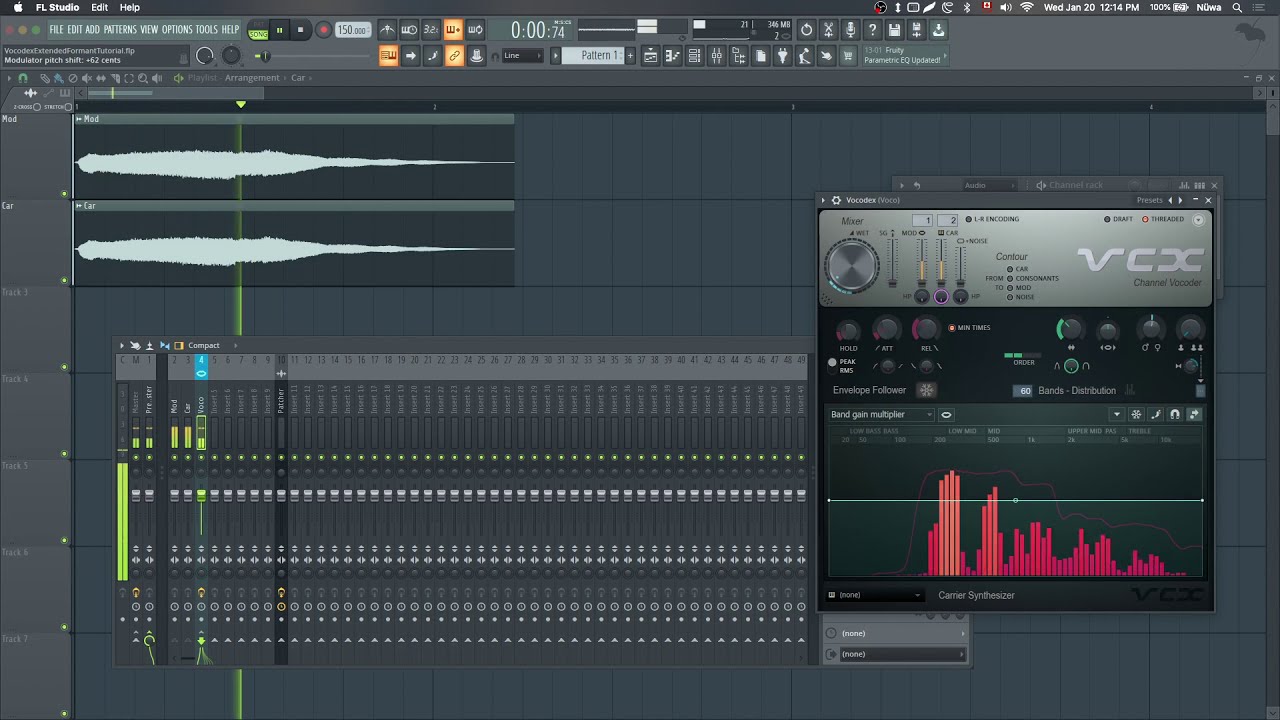Enable DRAFT mode in Vocodex
This screenshot has height=720, width=1280.
1118,219
